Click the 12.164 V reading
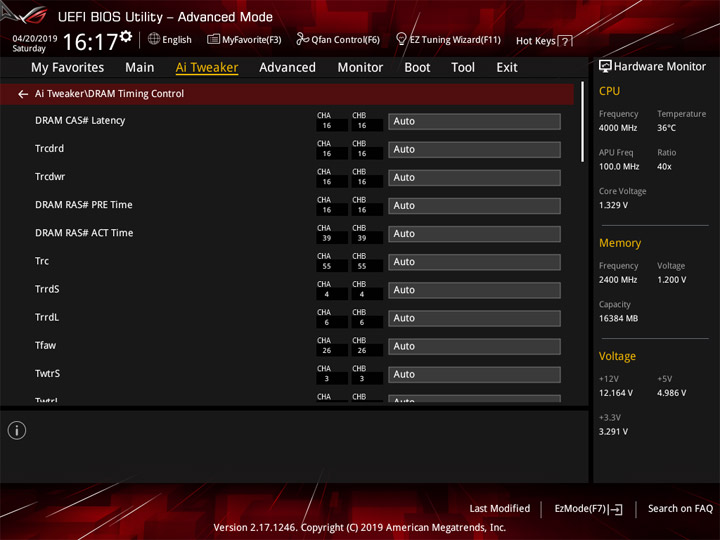This screenshot has height=540, width=720. [615, 393]
